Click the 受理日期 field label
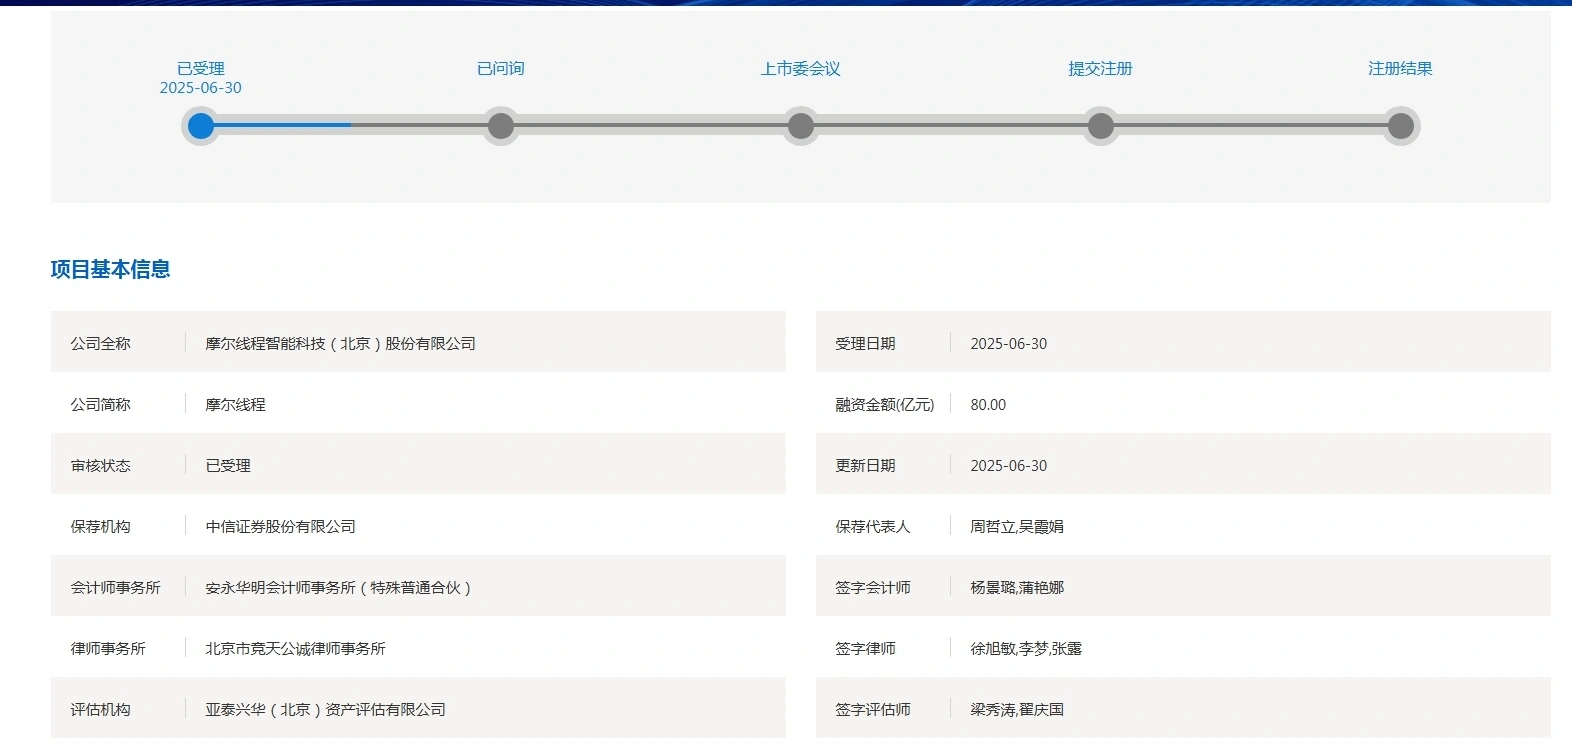The width and height of the screenshot is (1572, 746). (866, 343)
